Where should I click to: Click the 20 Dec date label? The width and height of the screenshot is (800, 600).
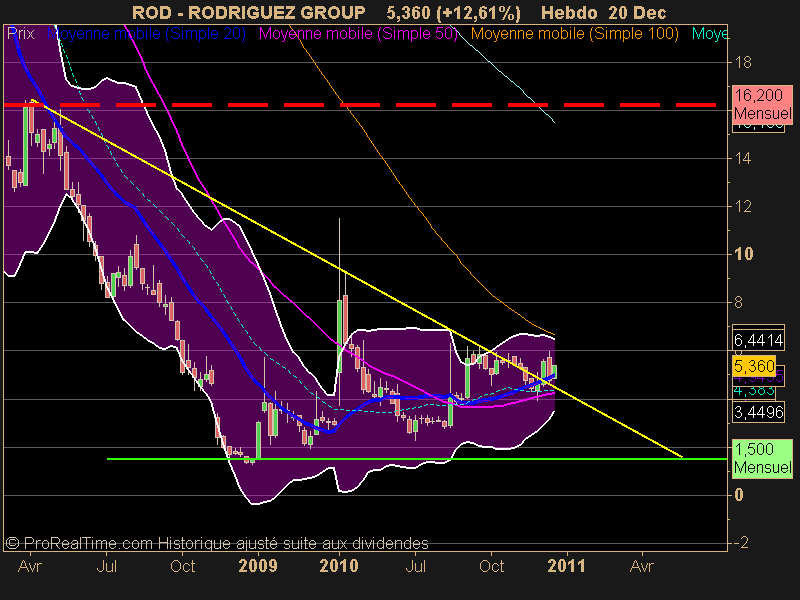click(637, 12)
